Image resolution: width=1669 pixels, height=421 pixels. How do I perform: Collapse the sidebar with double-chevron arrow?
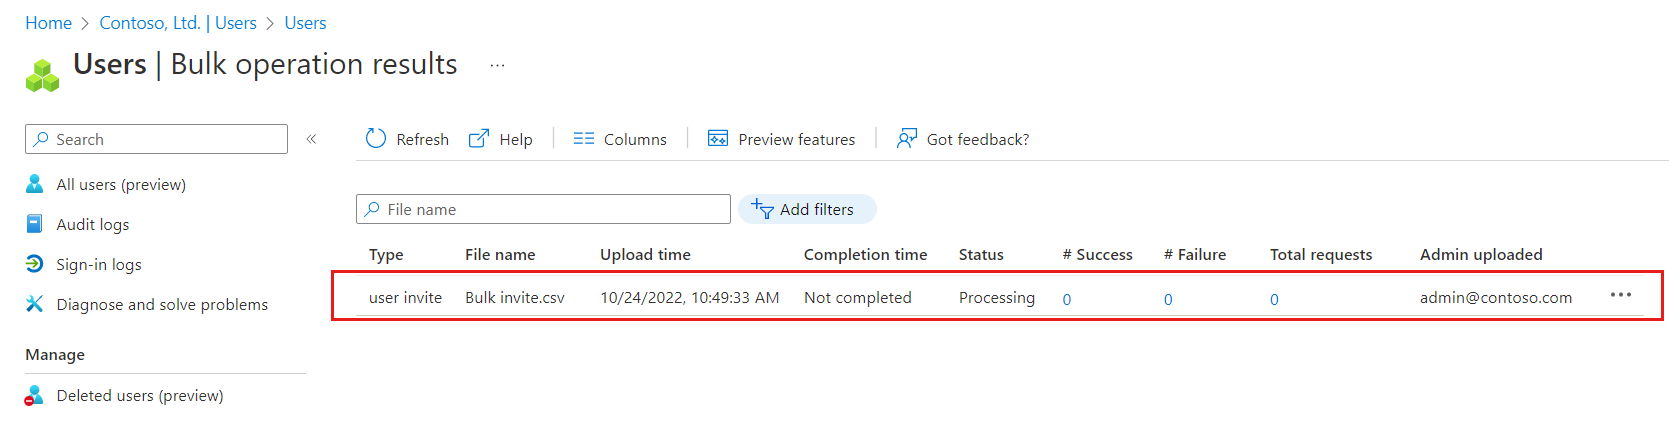click(311, 139)
